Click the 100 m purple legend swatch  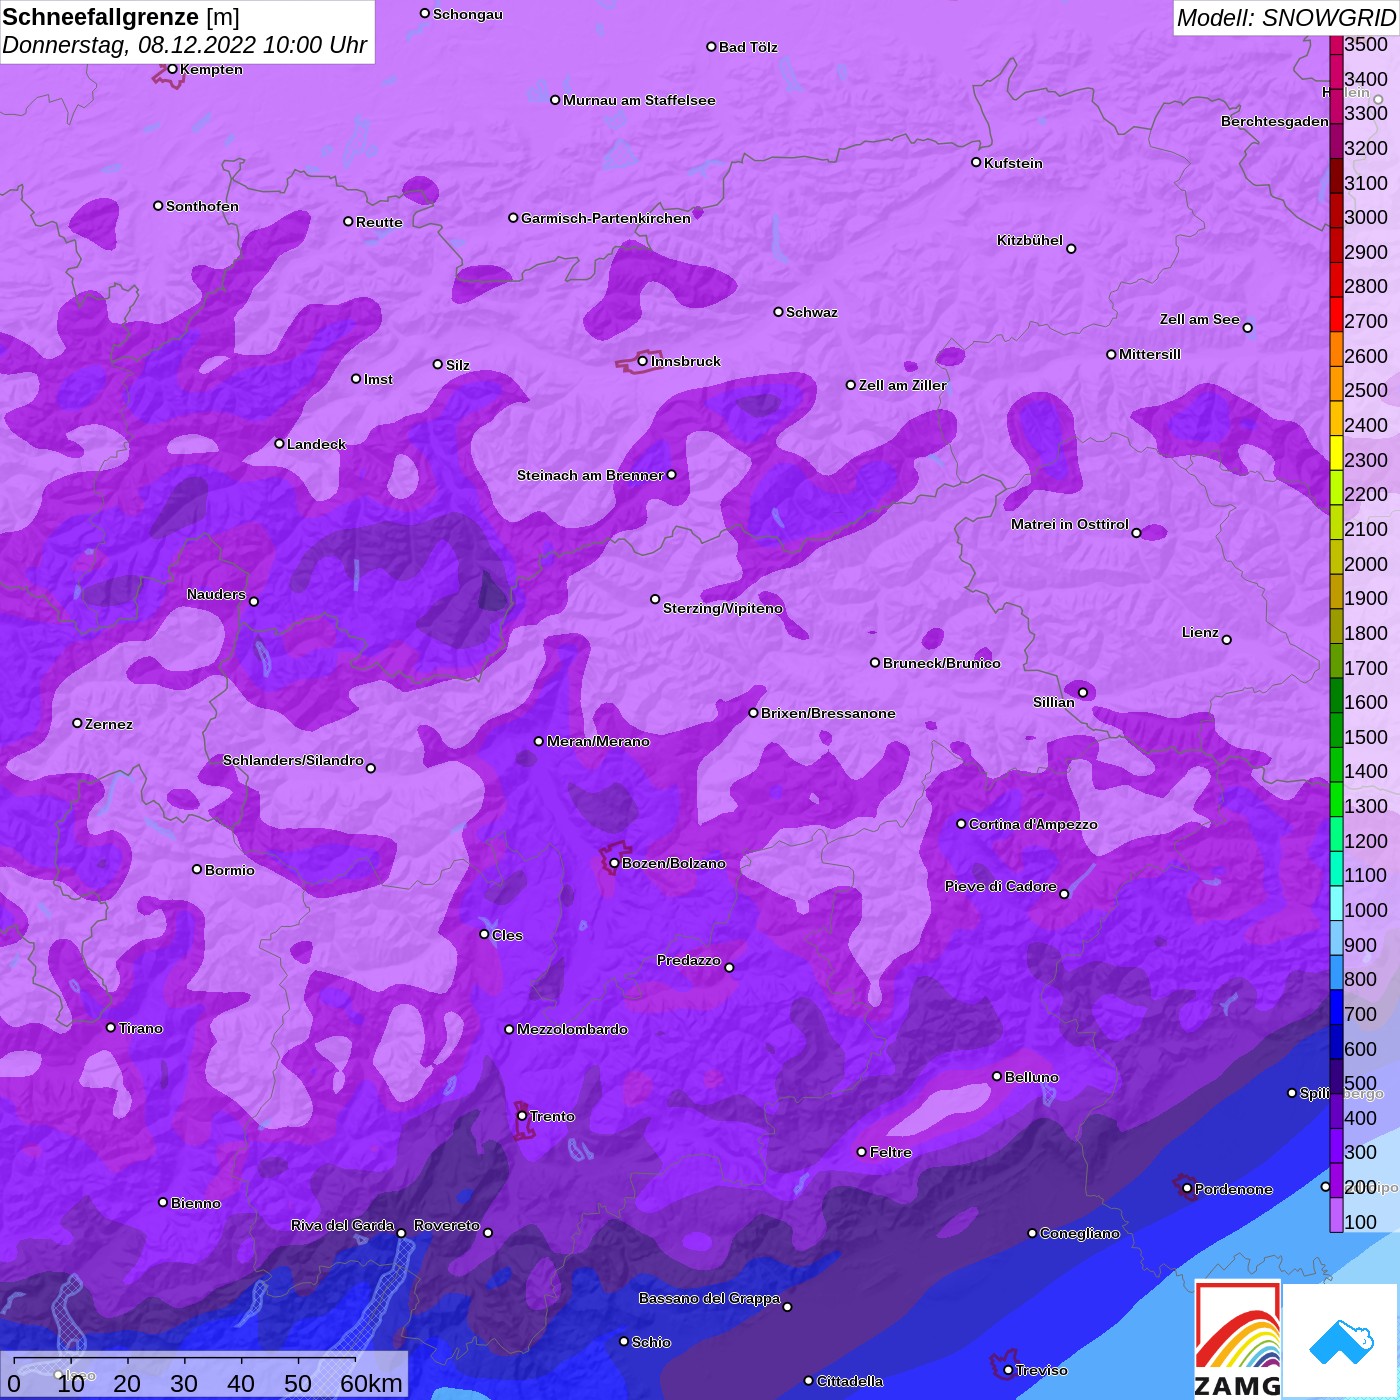click(x=1336, y=1215)
